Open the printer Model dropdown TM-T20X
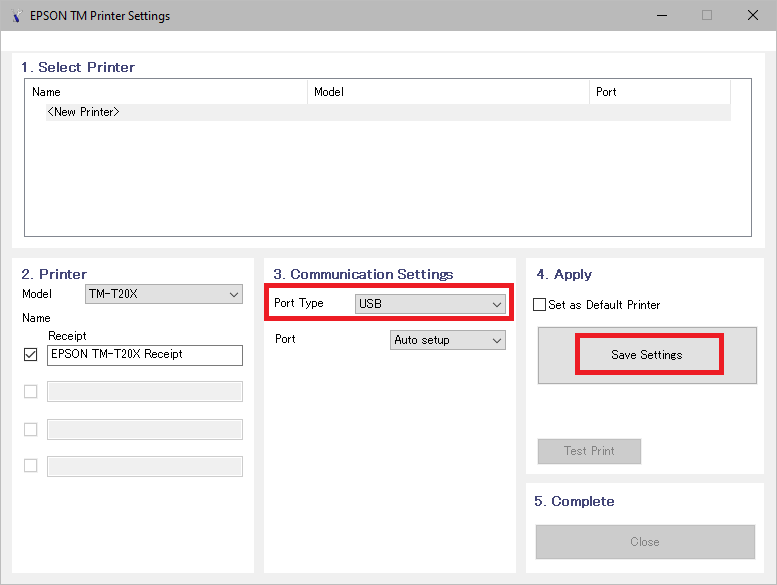The image size is (777, 585). click(x=164, y=294)
